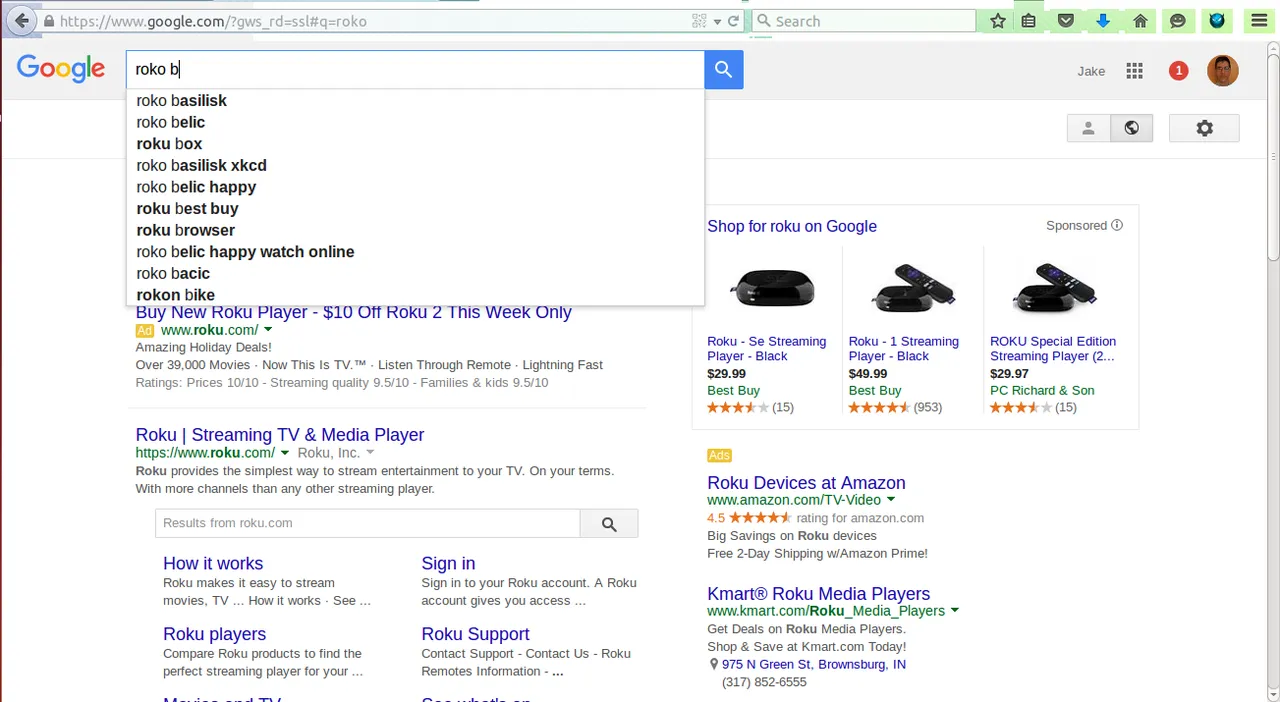The width and height of the screenshot is (1280, 702).
Task: Select suggestion 'roko belic happy'
Action: (415, 187)
